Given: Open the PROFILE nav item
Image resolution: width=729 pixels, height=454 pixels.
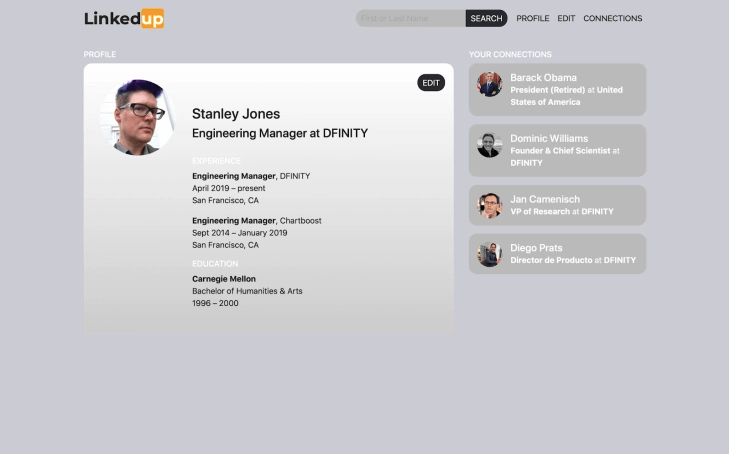Looking at the screenshot, I should coord(533,18).
